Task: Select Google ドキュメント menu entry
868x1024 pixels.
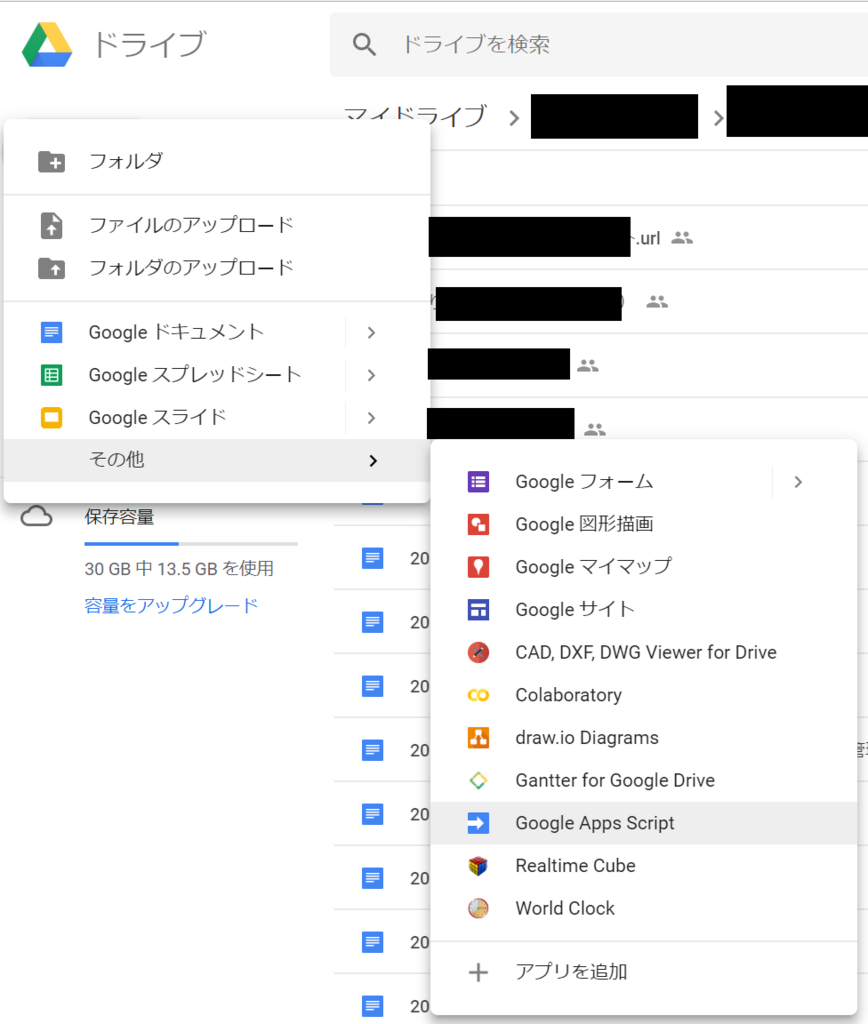Action: click(x=217, y=332)
